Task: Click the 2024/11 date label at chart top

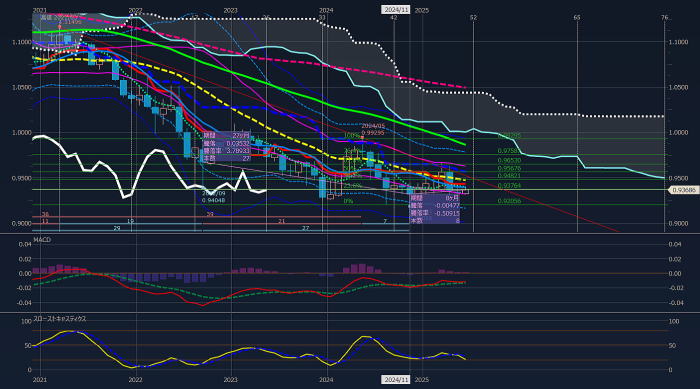Action: pyautogui.click(x=396, y=10)
